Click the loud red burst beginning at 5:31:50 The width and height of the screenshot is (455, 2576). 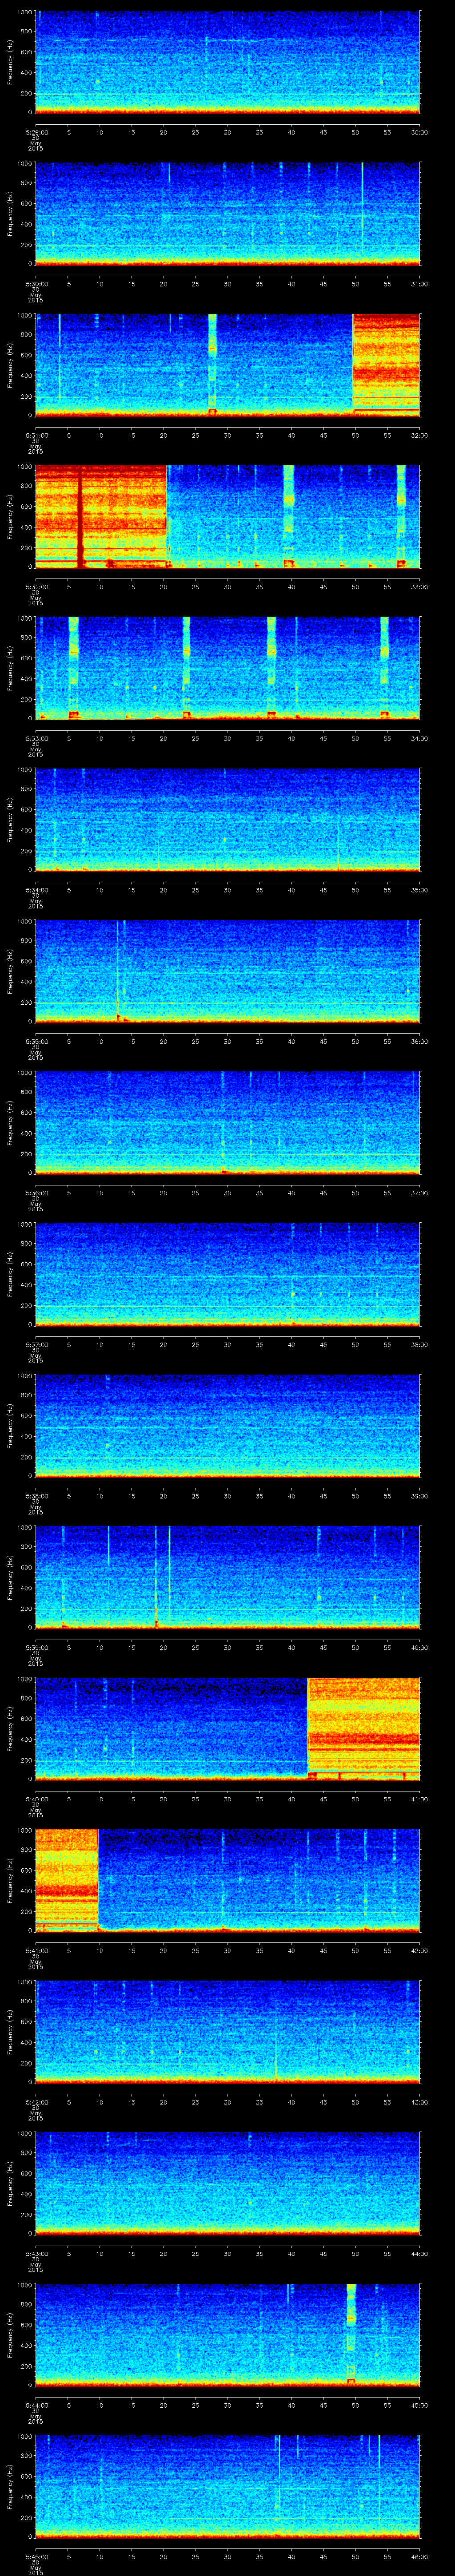click(x=386, y=365)
